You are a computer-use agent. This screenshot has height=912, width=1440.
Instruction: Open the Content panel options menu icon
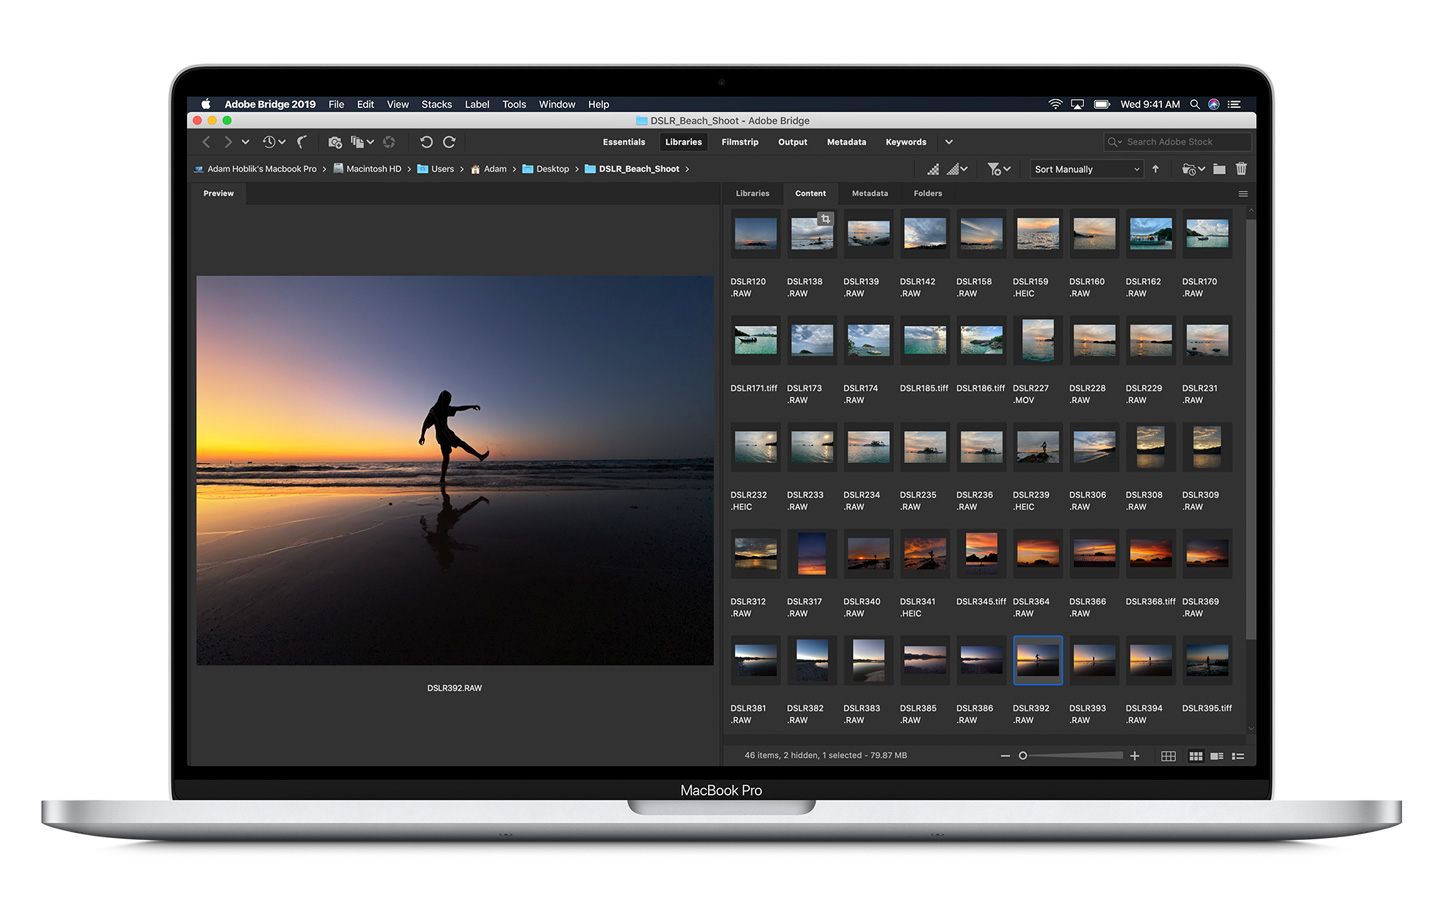pos(1243,194)
